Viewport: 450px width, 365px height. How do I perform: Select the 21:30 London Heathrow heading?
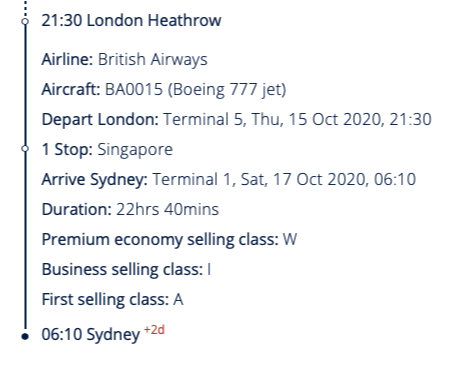point(131,20)
